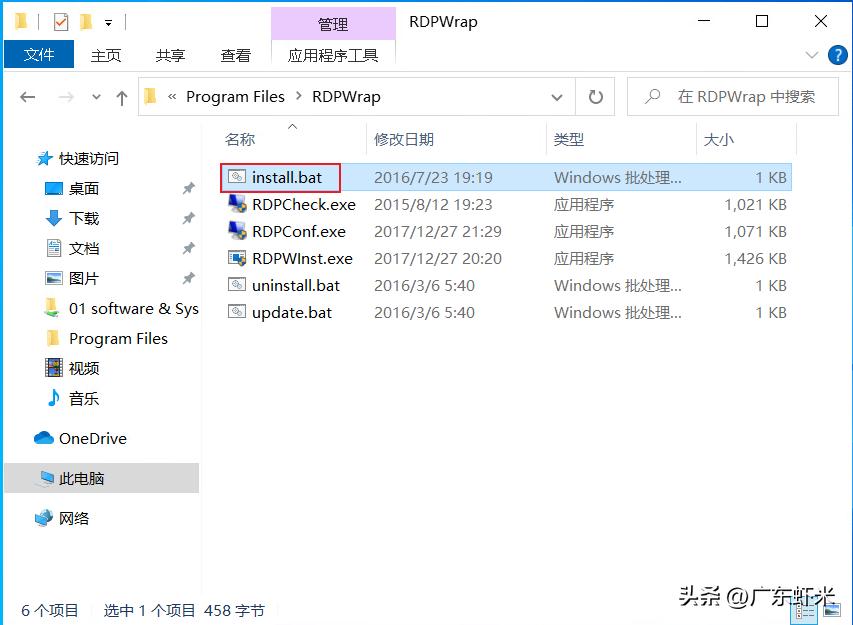Open the 应用程序工具 tab

tap(333, 55)
